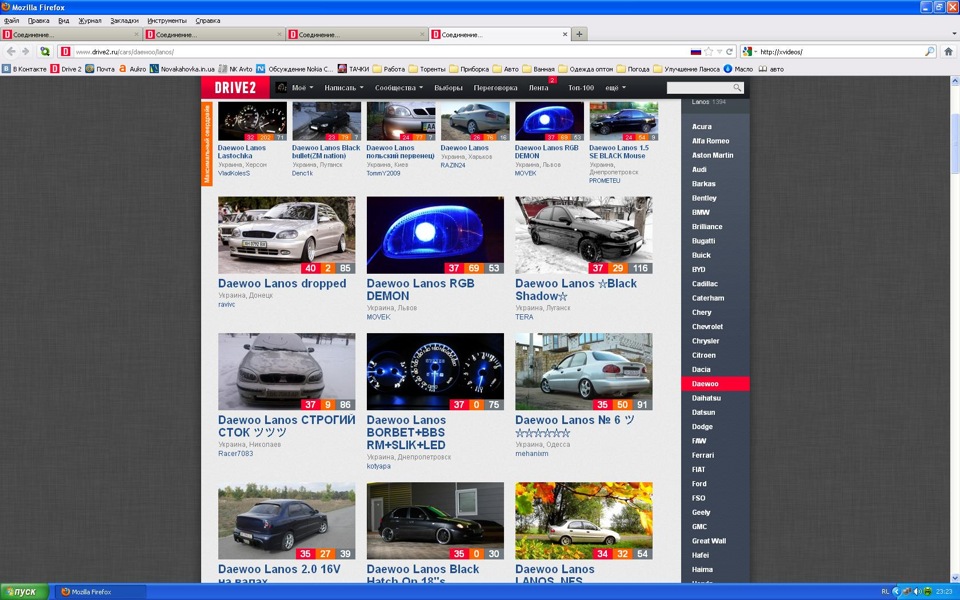Open Топ-100 in site navigation
960x600 pixels.
[x=580, y=88]
